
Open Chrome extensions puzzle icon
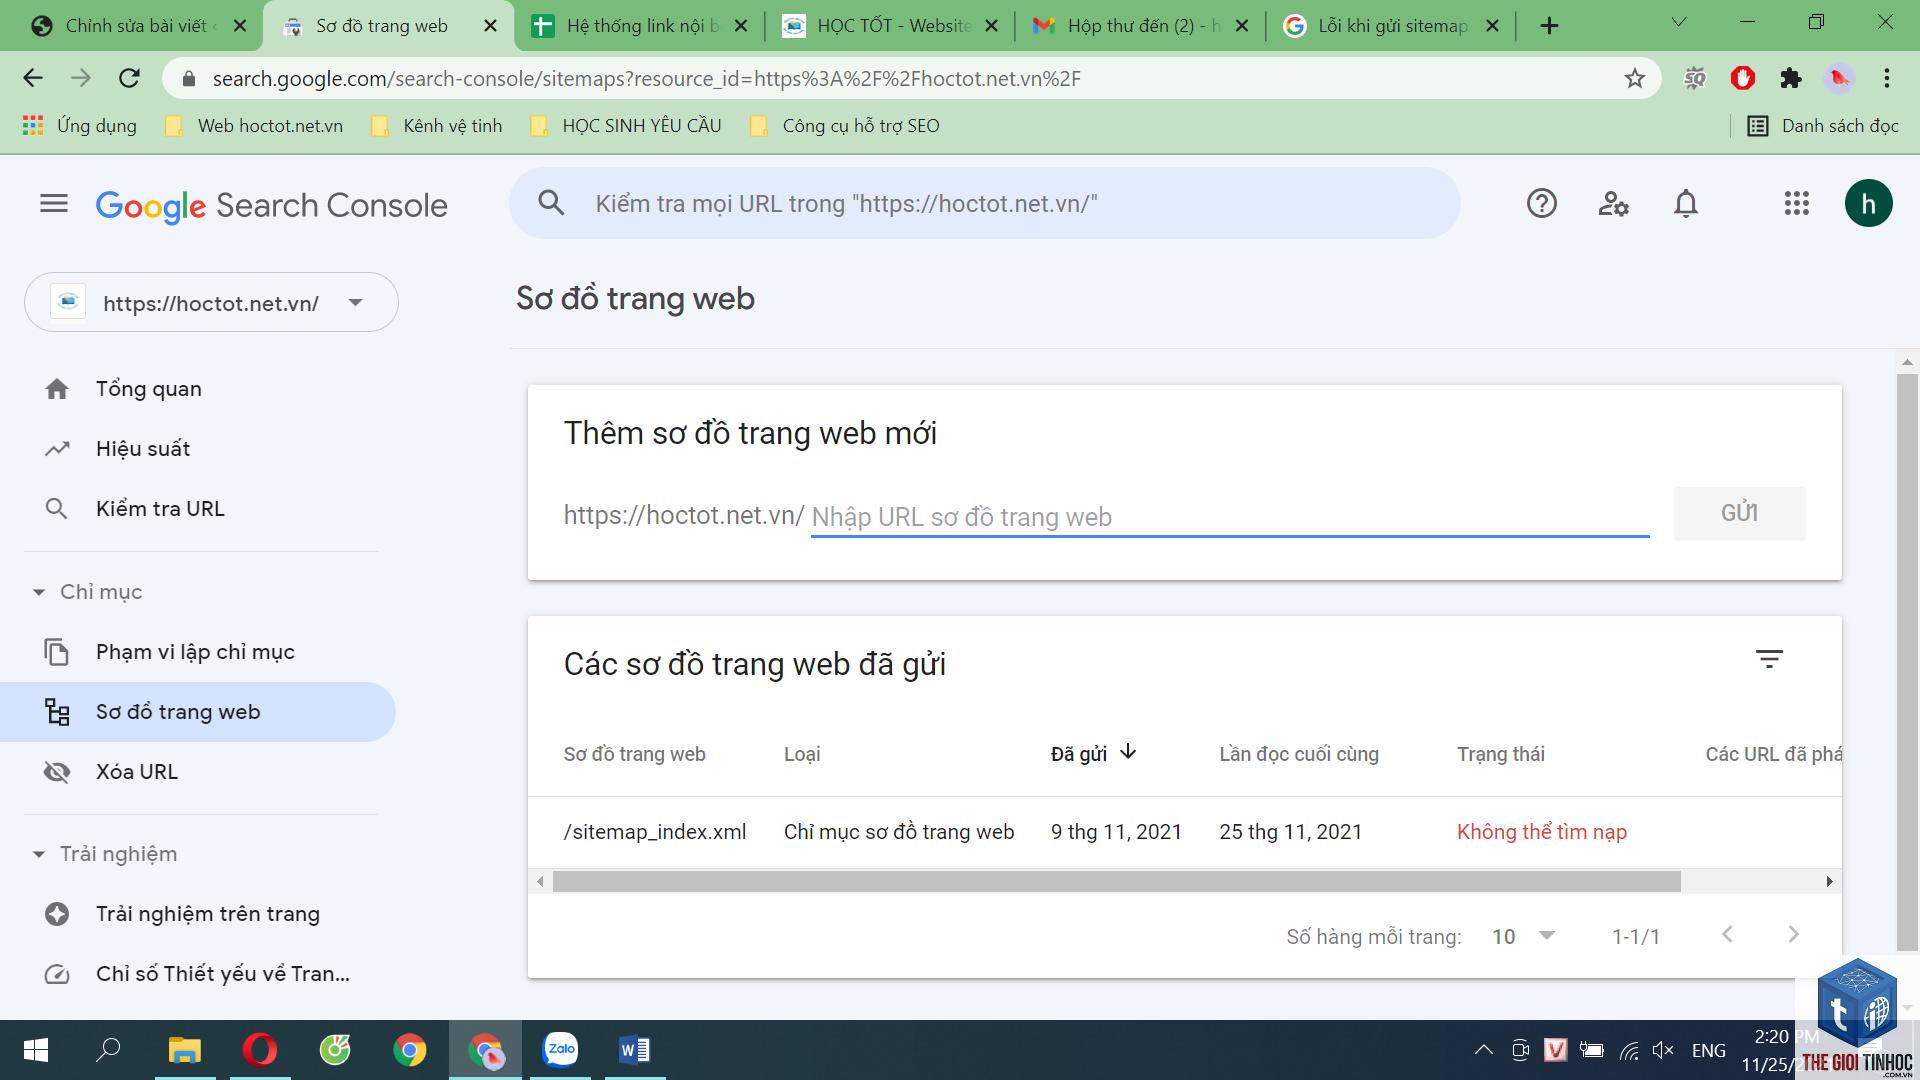click(x=1791, y=79)
